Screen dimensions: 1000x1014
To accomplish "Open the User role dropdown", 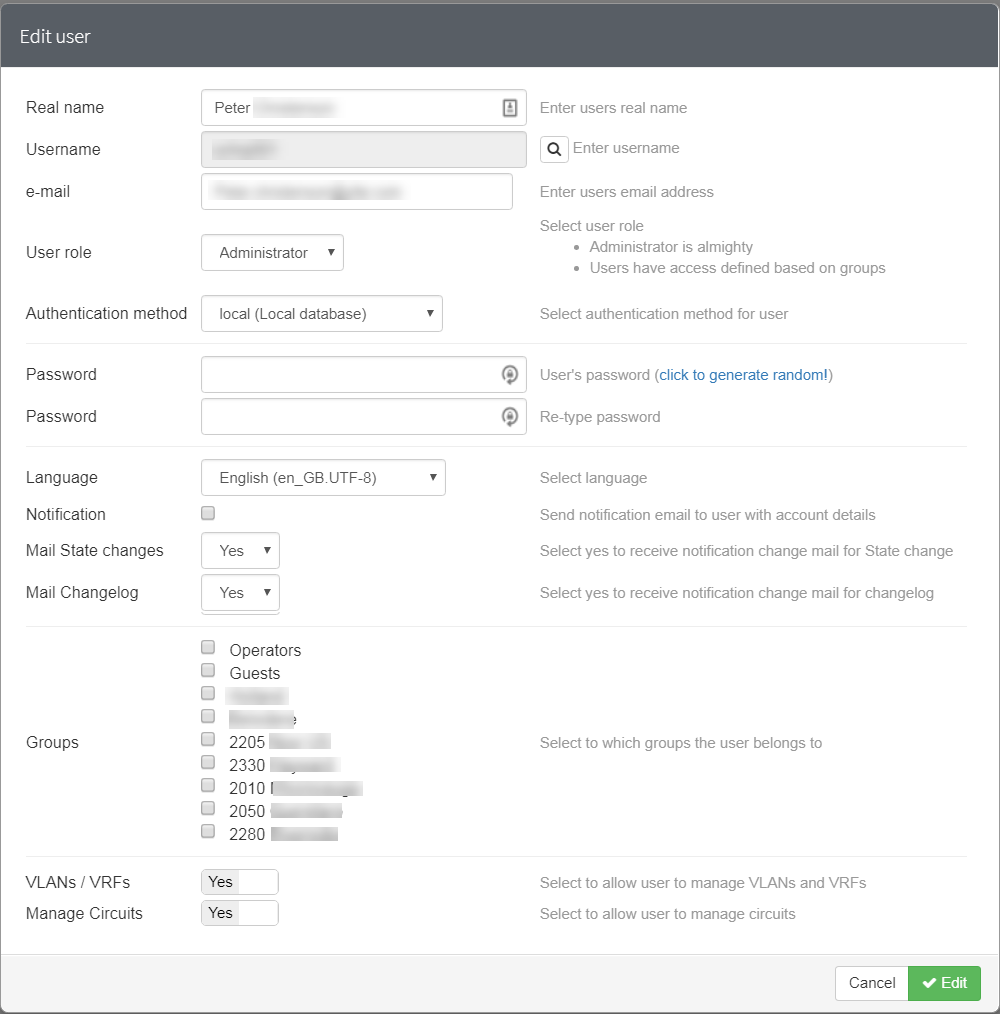I will (270, 252).
